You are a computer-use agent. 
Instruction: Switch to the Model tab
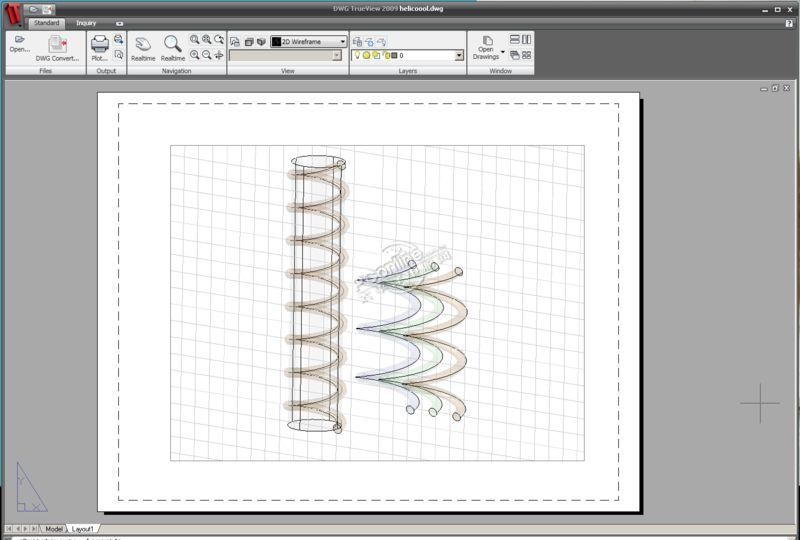tap(54, 529)
